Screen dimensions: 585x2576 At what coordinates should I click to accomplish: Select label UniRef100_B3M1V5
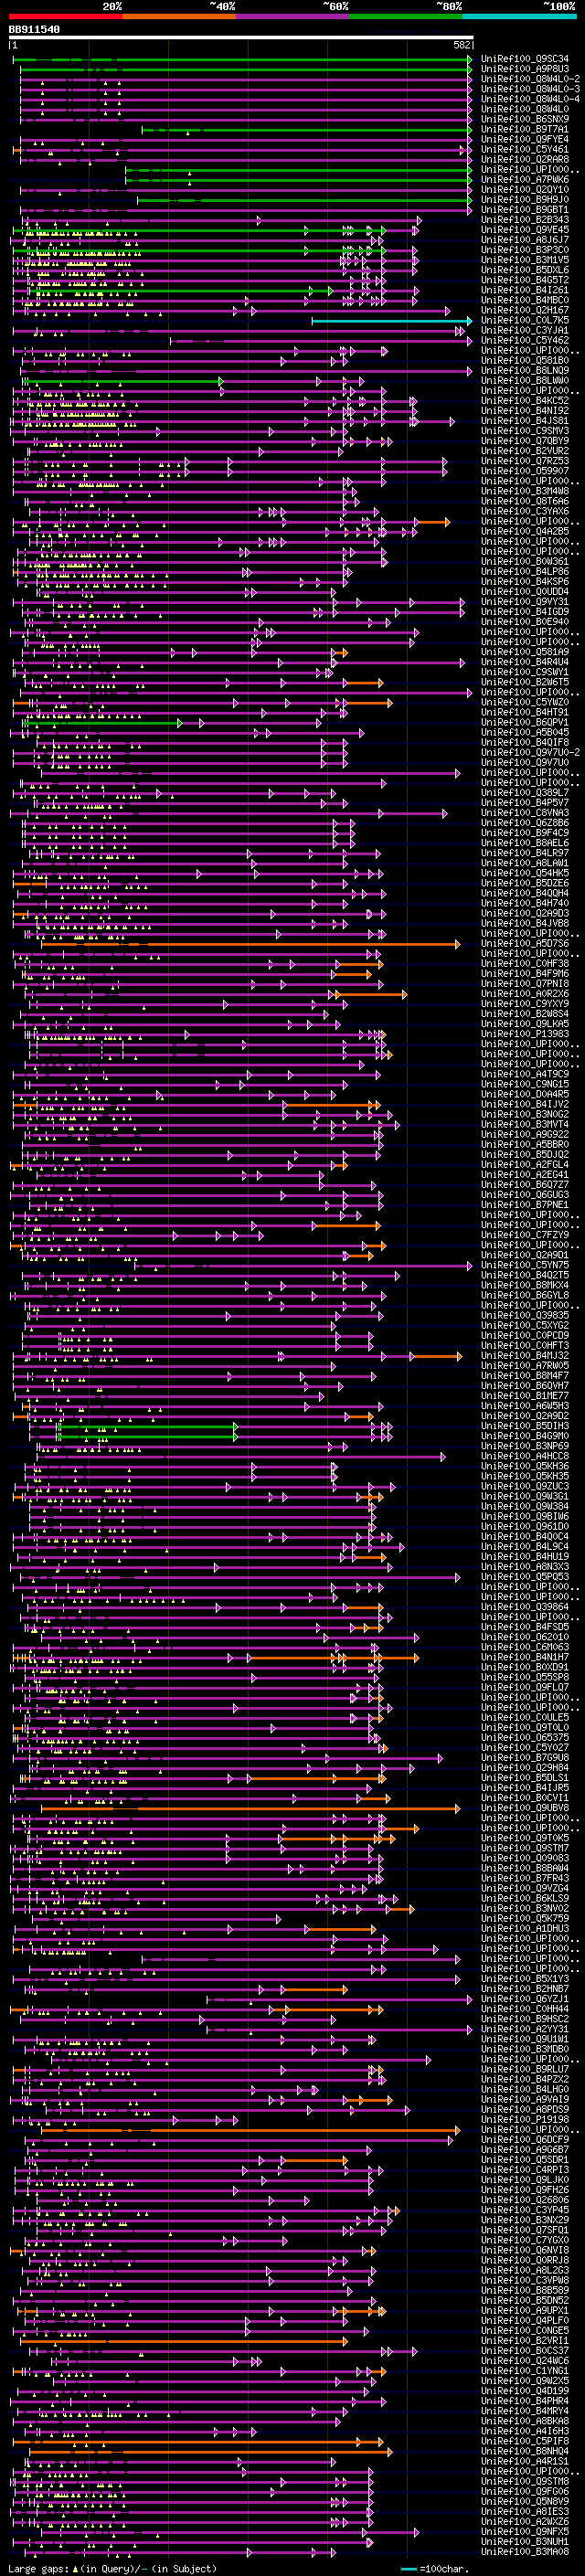point(524,260)
